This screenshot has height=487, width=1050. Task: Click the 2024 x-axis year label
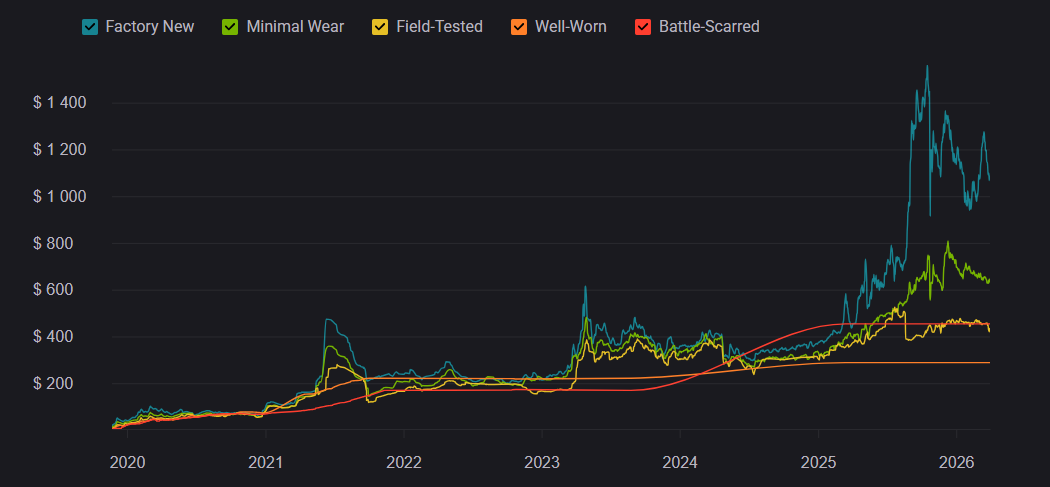[680, 462]
